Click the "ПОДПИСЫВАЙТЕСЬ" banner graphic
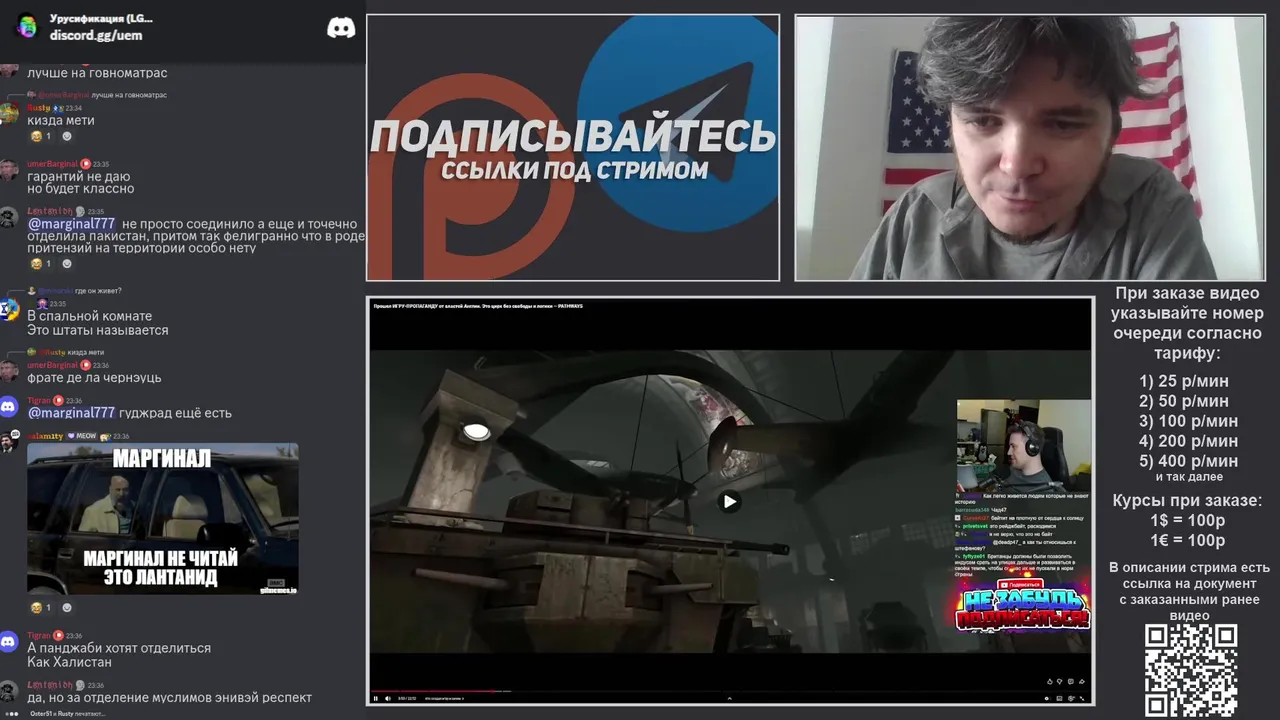1280x720 pixels. pos(573,147)
